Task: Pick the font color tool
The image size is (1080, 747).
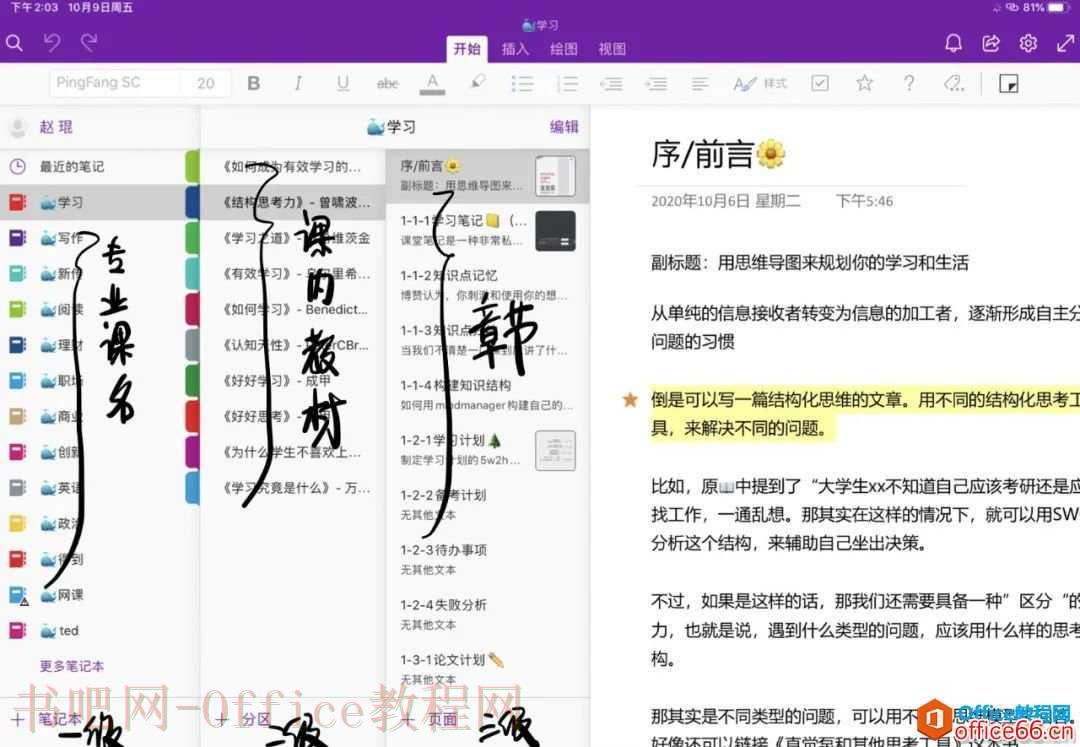Action: point(432,83)
